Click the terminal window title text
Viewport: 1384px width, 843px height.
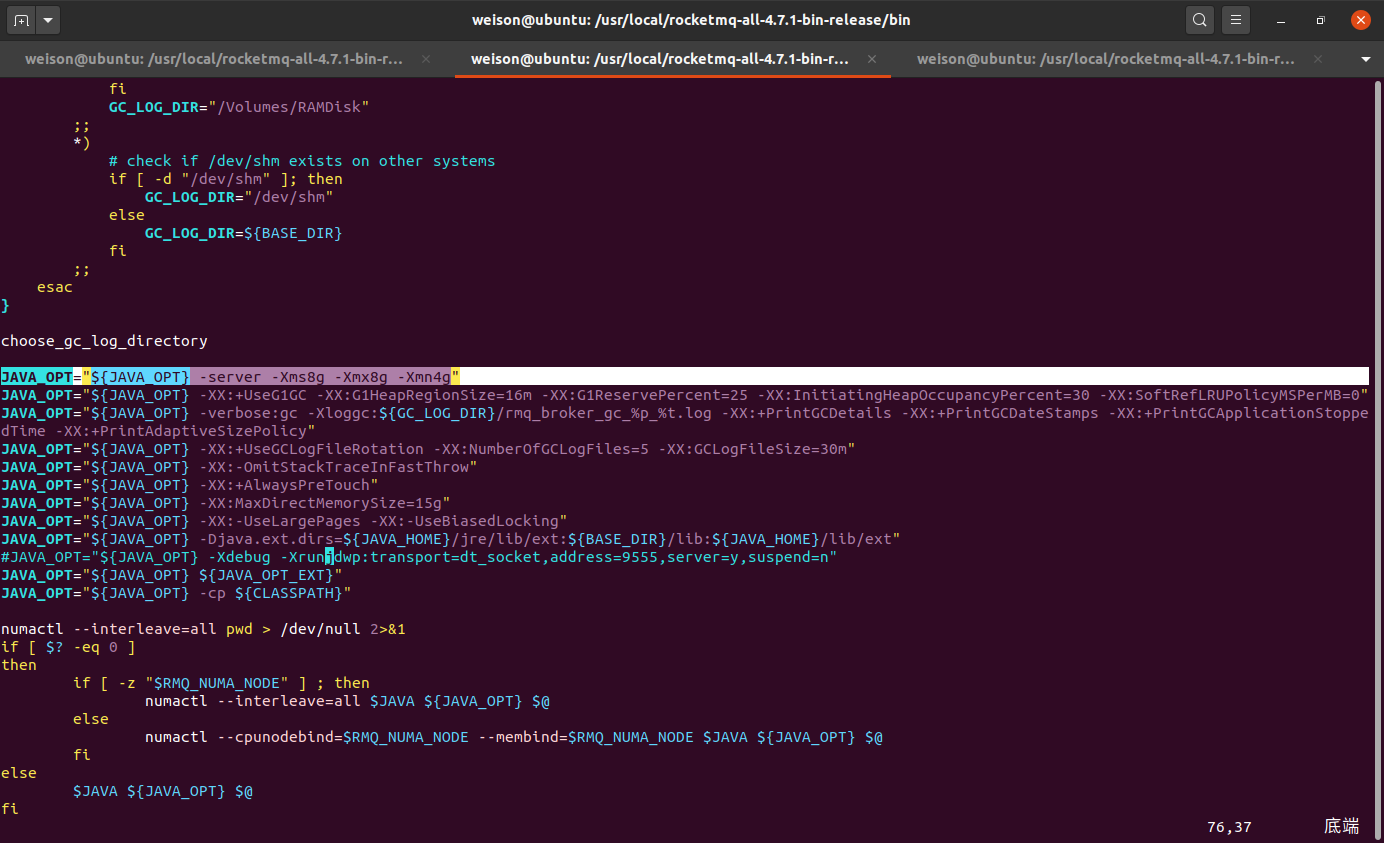pos(691,20)
